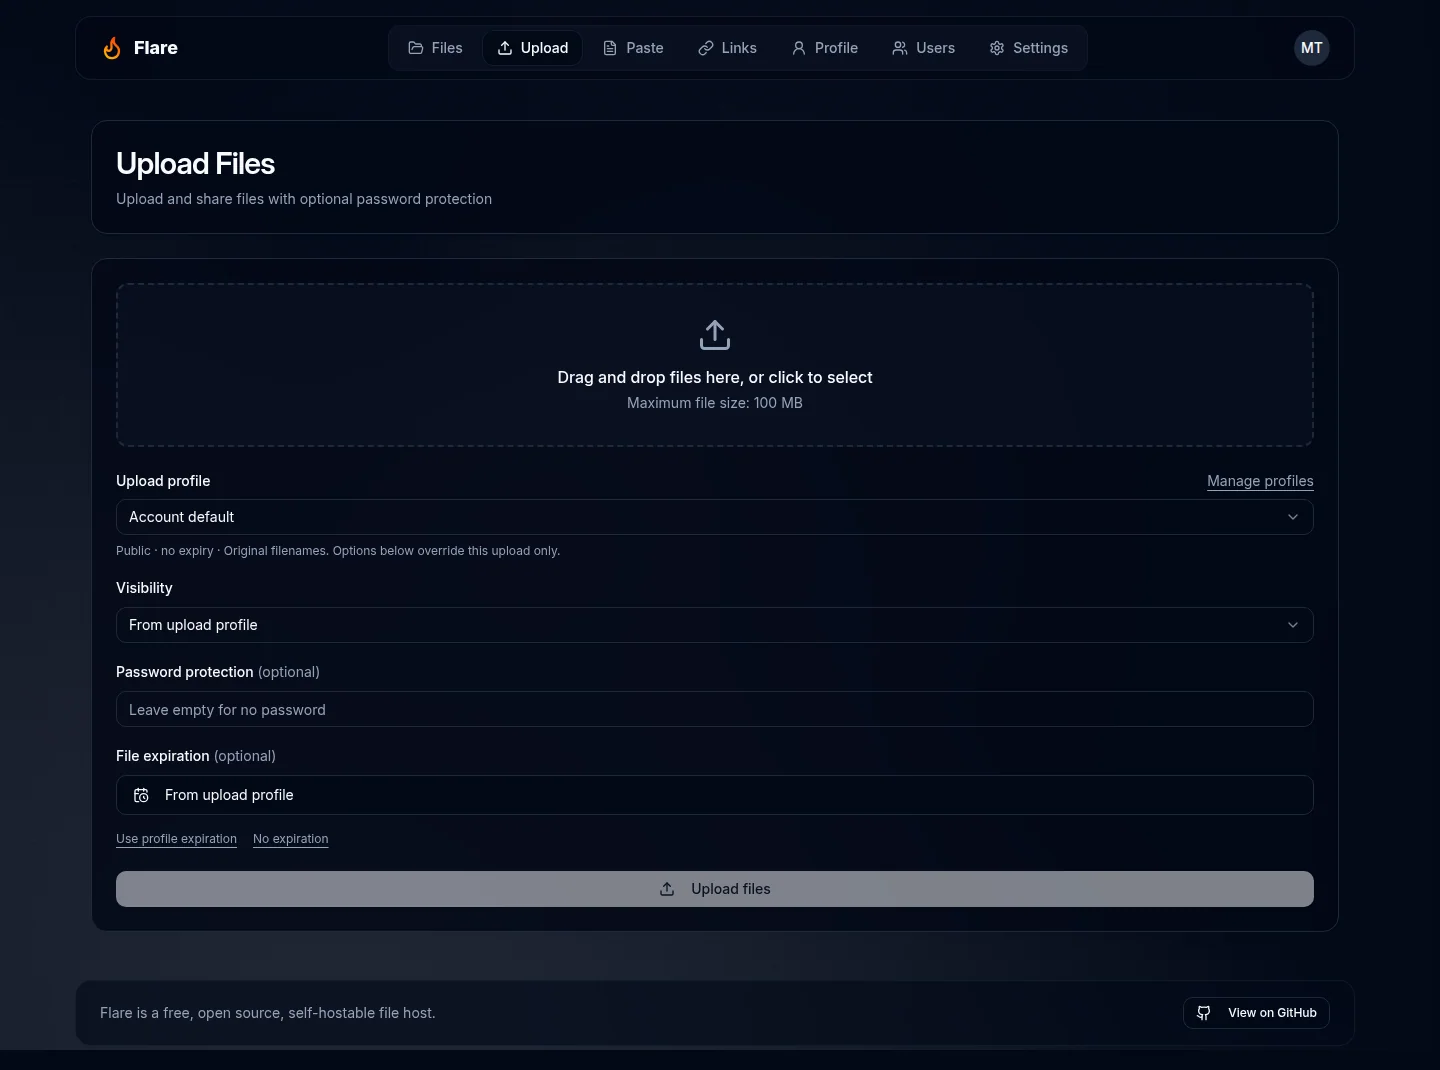1440x1070 pixels.
Task: Click the chevron on the From upload profile visibility selector
Action: (x=1293, y=625)
